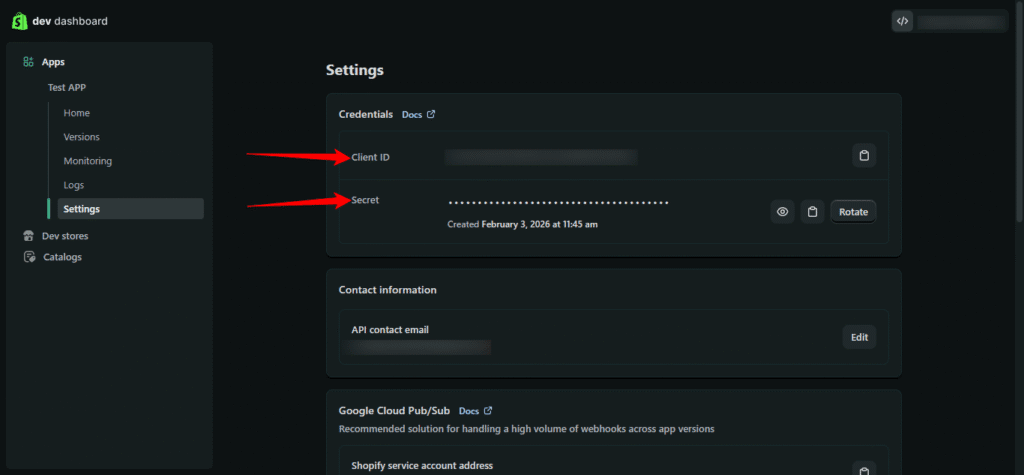Reveal the Secret using the eye icon
Screen dimensions: 1024x475
click(782, 212)
